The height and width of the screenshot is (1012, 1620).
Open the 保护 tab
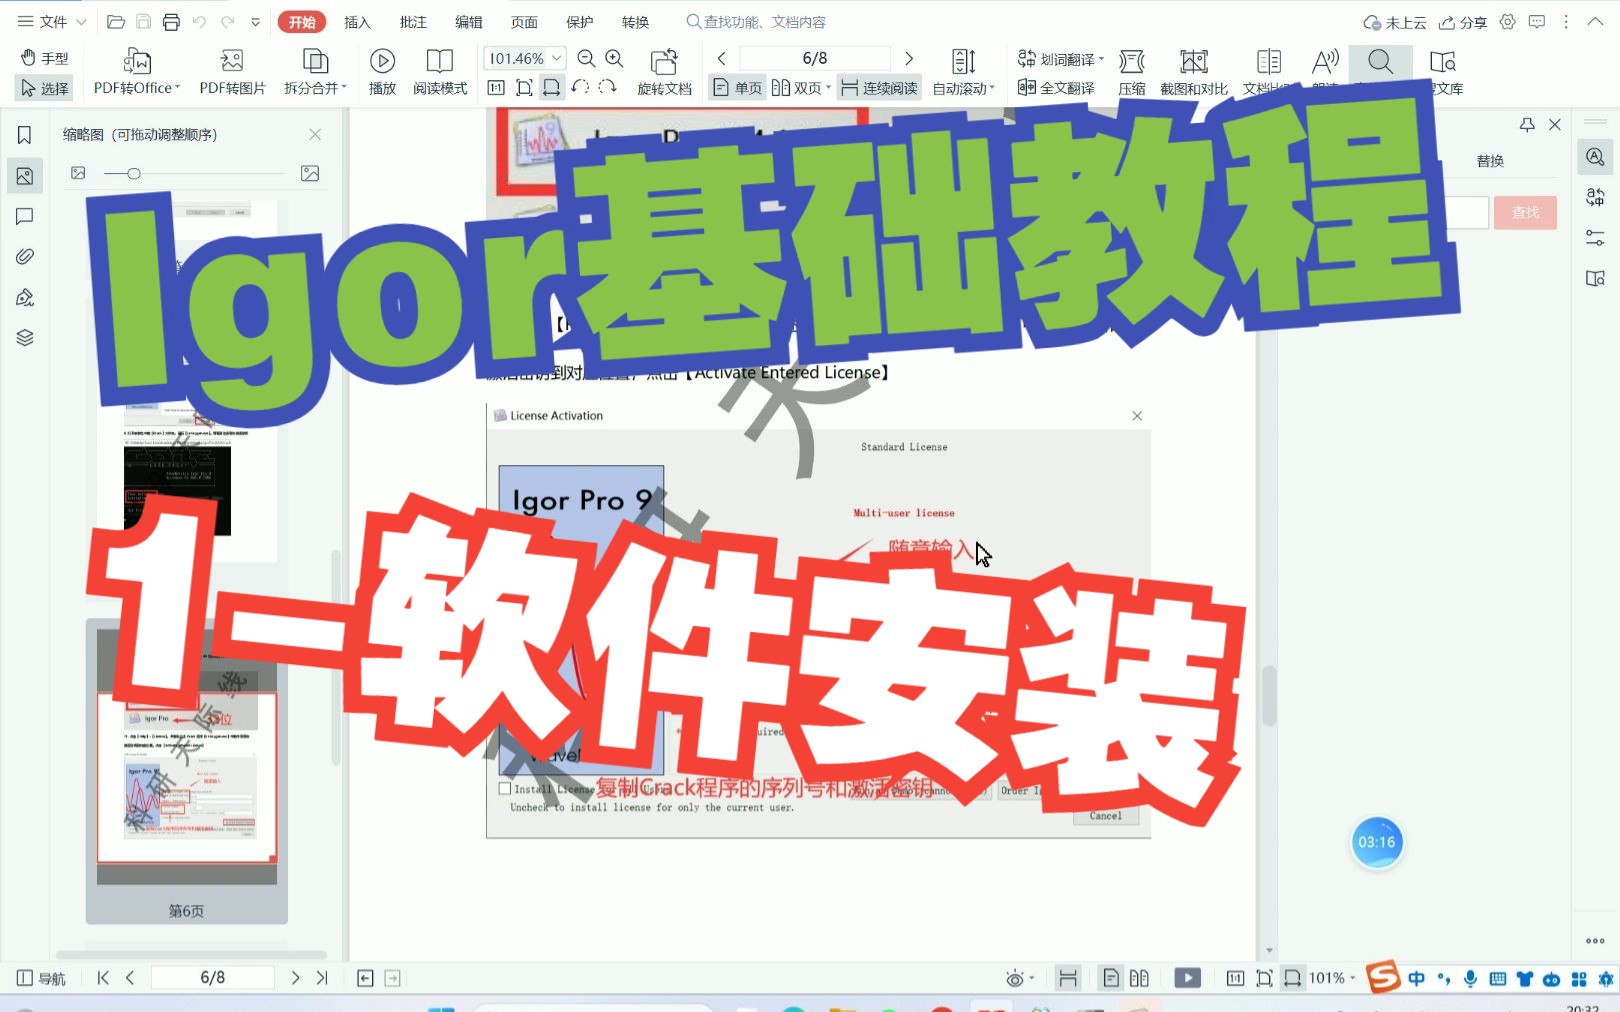(579, 22)
